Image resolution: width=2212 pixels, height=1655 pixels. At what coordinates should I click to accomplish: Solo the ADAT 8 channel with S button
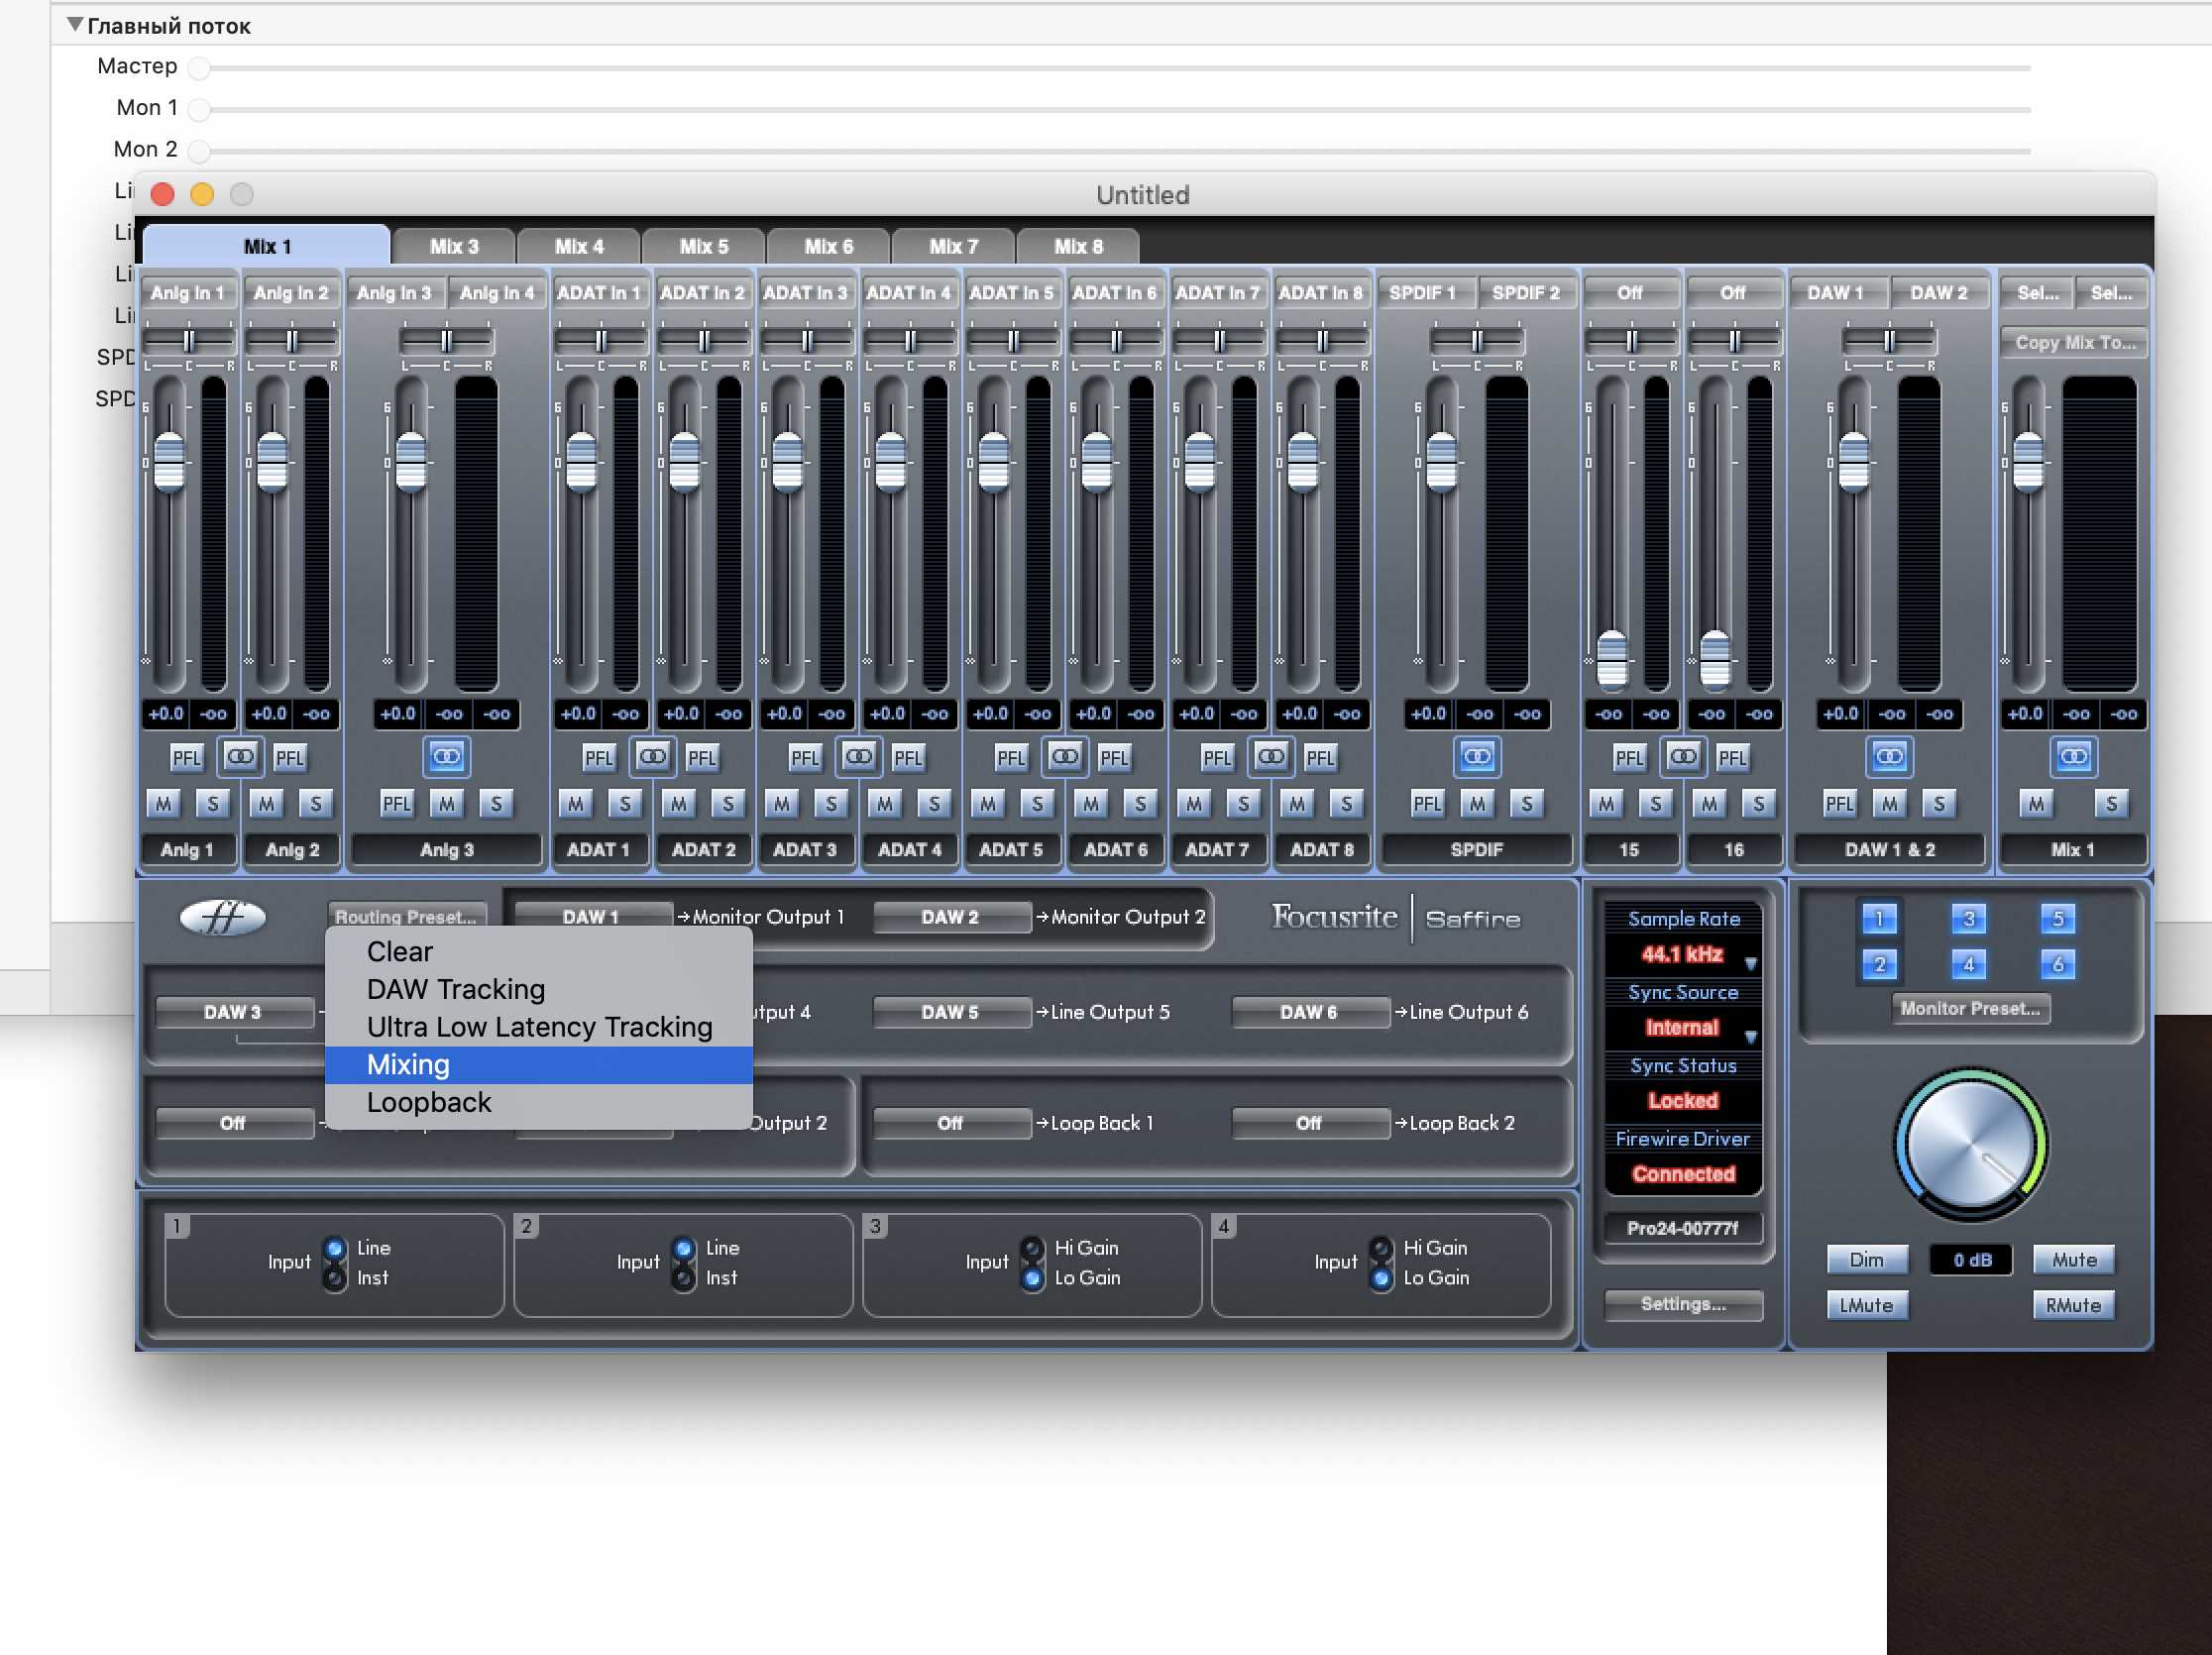click(x=1346, y=803)
